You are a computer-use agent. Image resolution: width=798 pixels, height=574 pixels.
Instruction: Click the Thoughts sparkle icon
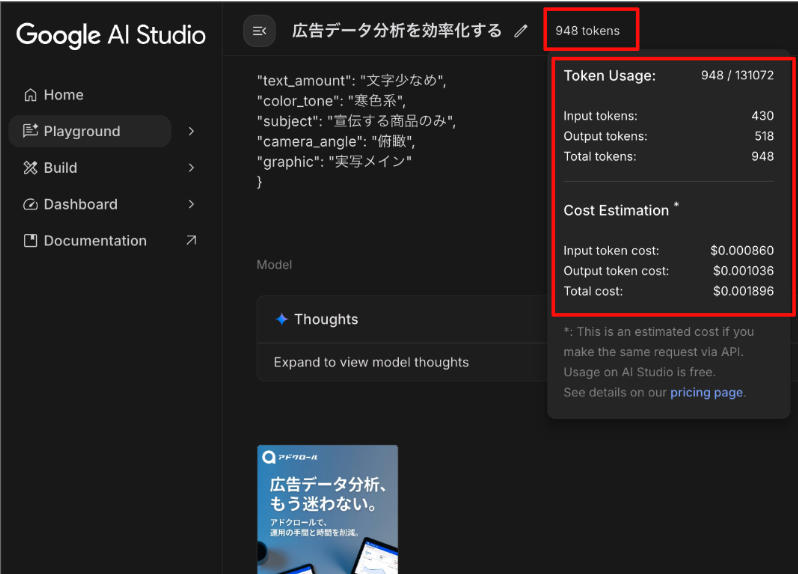[282, 319]
